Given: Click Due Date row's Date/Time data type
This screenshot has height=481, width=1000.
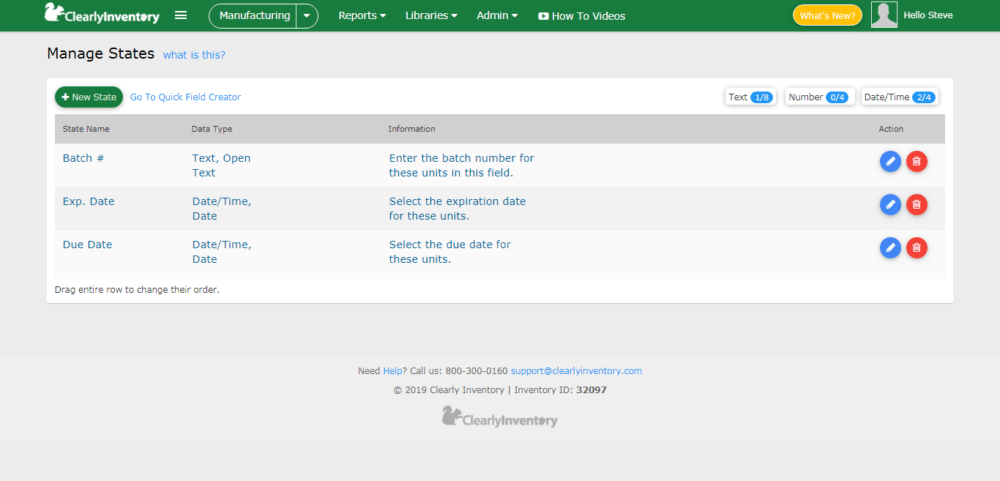Looking at the screenshot, I should [x=222, y=252].
